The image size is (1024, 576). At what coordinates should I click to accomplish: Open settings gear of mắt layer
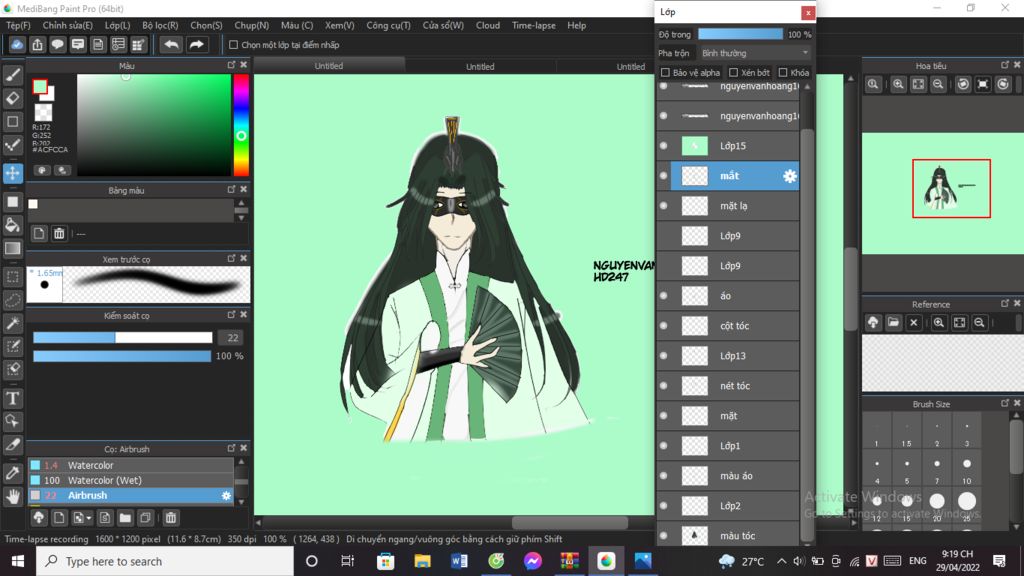[790, 176]
